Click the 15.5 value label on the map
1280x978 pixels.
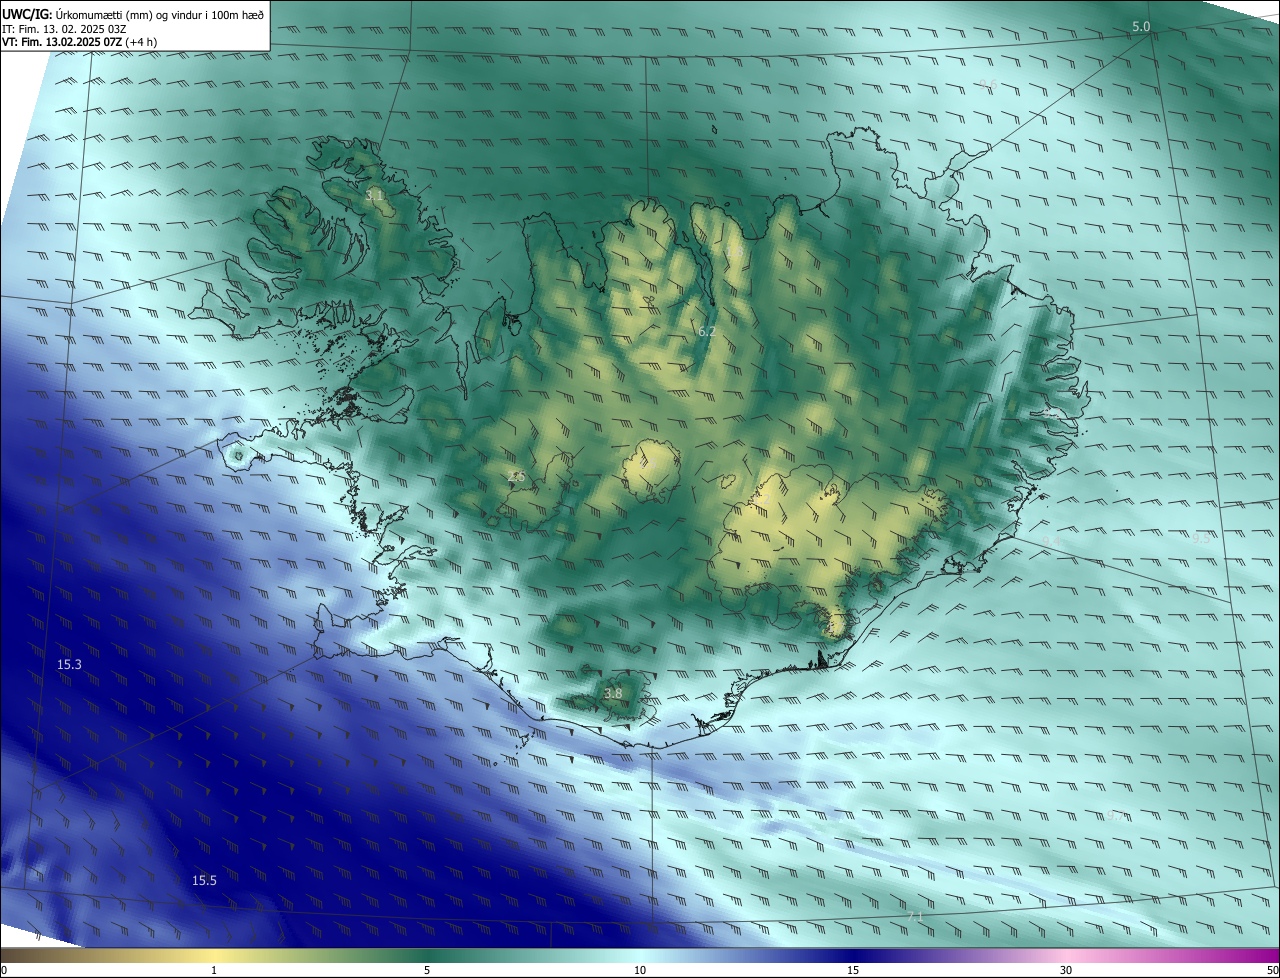204,880
